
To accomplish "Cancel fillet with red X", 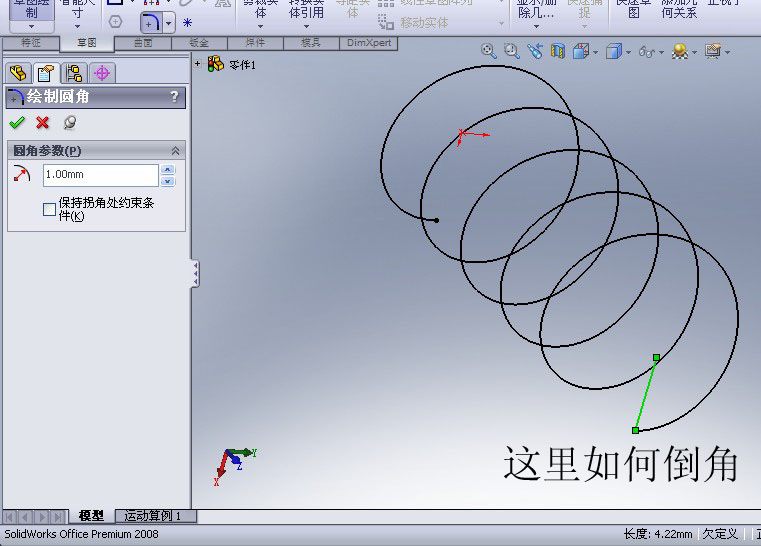I will point(43,123).
